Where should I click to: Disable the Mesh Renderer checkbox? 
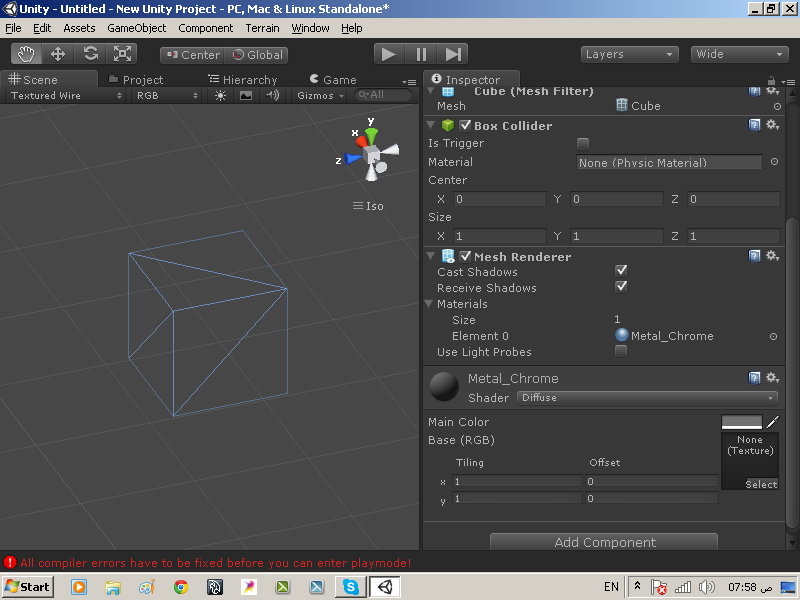pos(465,256)
